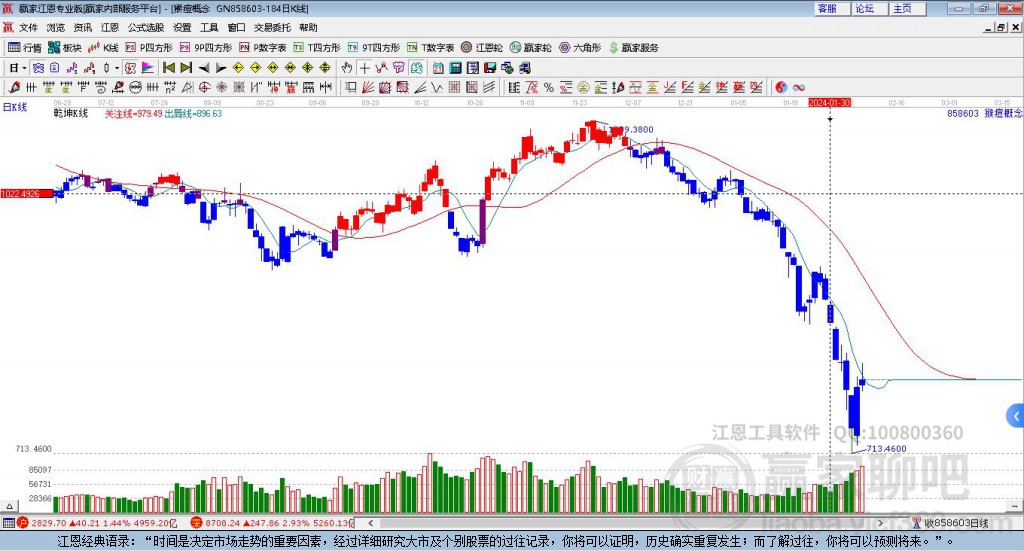Open the 江恩轮 Gann wheel
1024x551 pixels.
coord(482,48)
